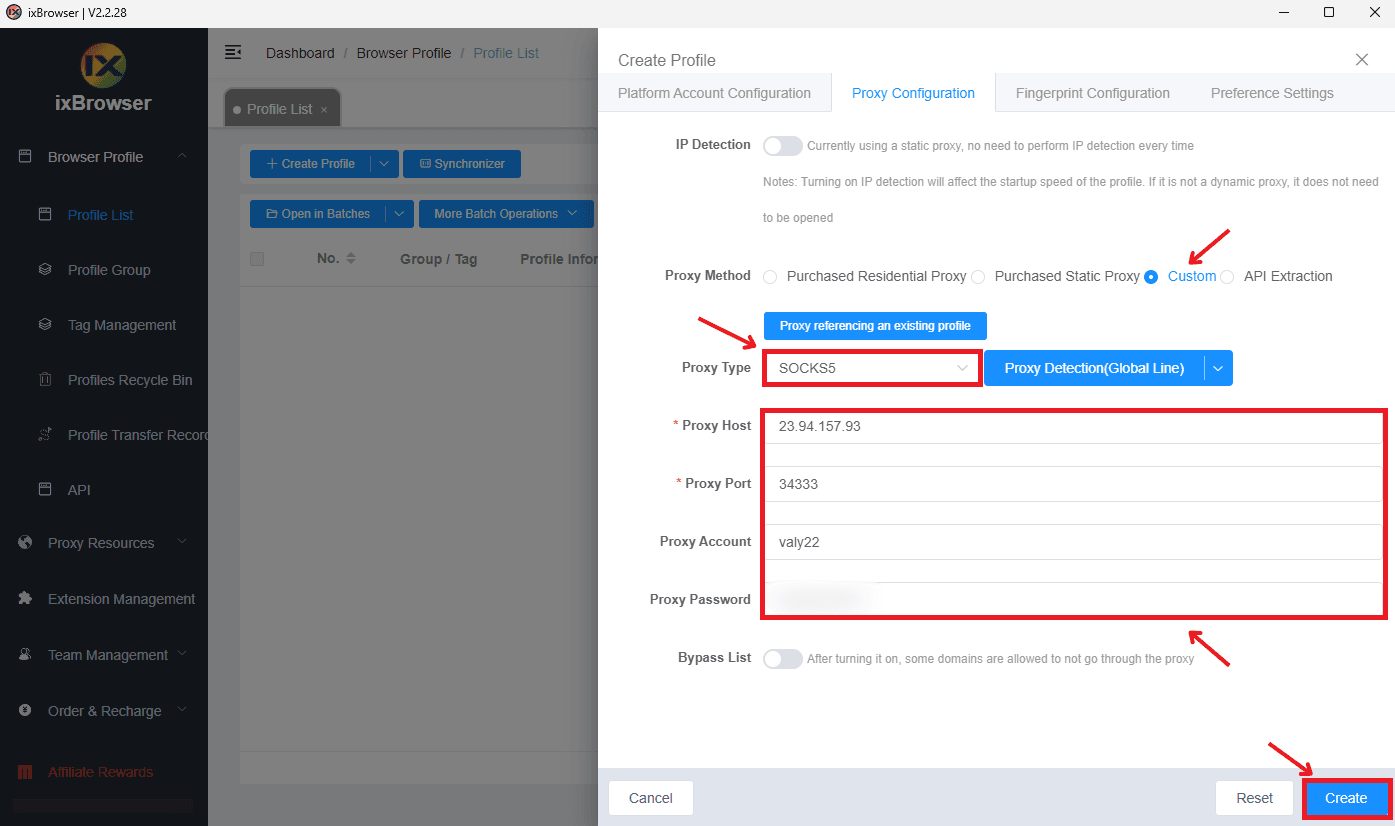Open the Preference Settings tab

pos(1272,92)
